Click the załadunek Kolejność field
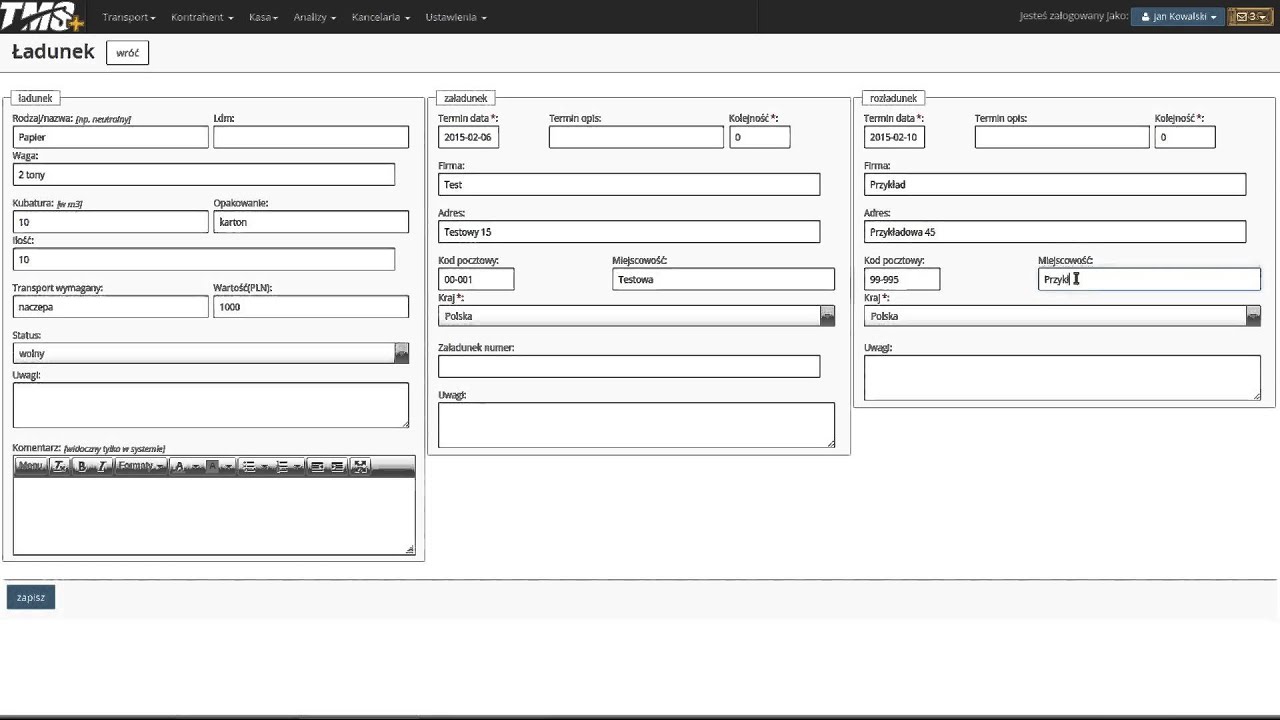This screenshot has height=720, width=1280. coord(760,137)
